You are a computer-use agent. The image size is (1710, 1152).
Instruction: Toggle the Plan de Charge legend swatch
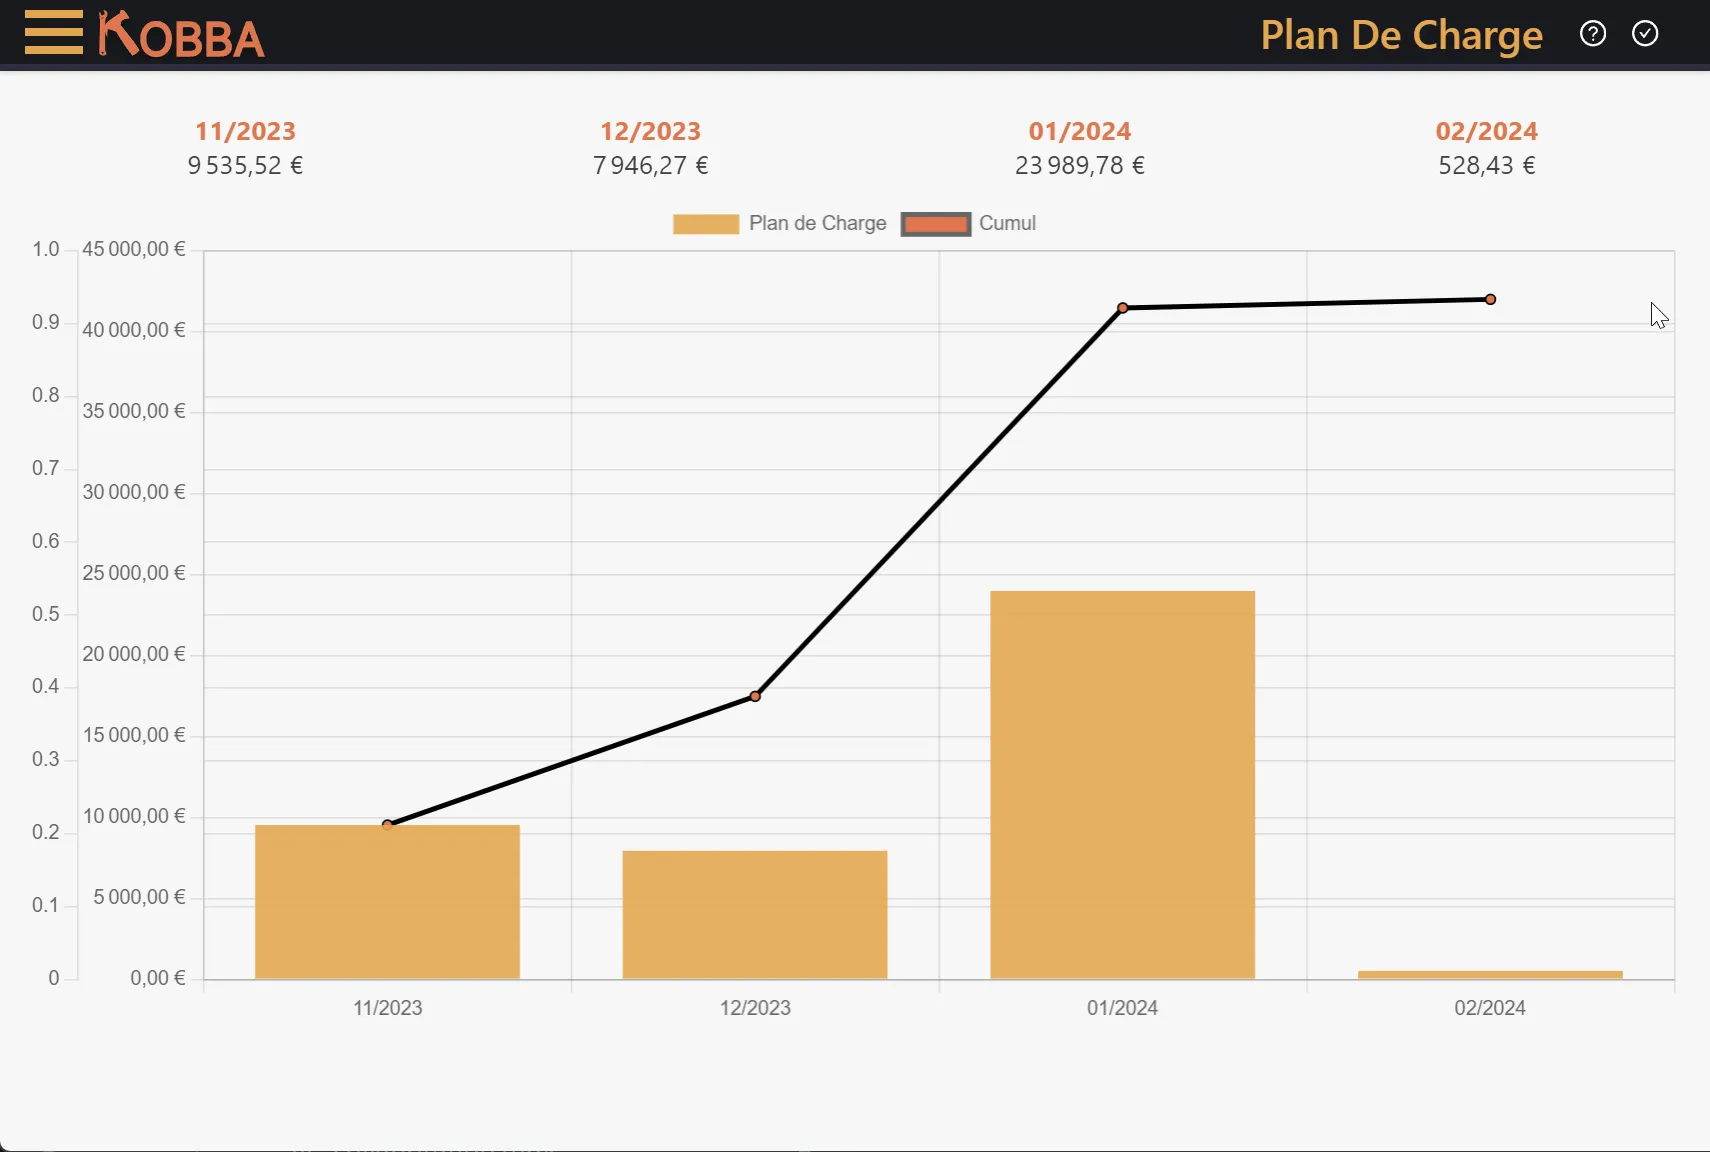(706, 224)
